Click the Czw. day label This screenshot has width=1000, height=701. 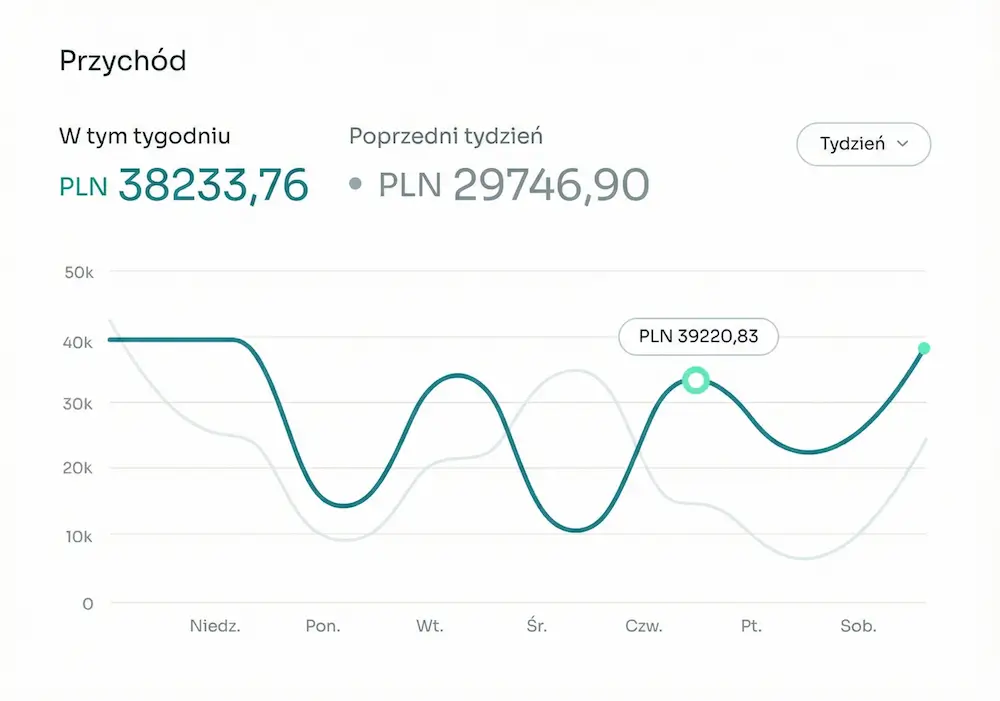(x=644, y=627)
